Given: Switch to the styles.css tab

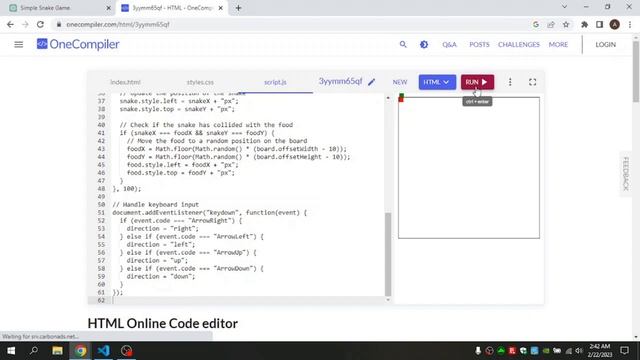Looking at the screenshot, I should (x=200, y=82).
